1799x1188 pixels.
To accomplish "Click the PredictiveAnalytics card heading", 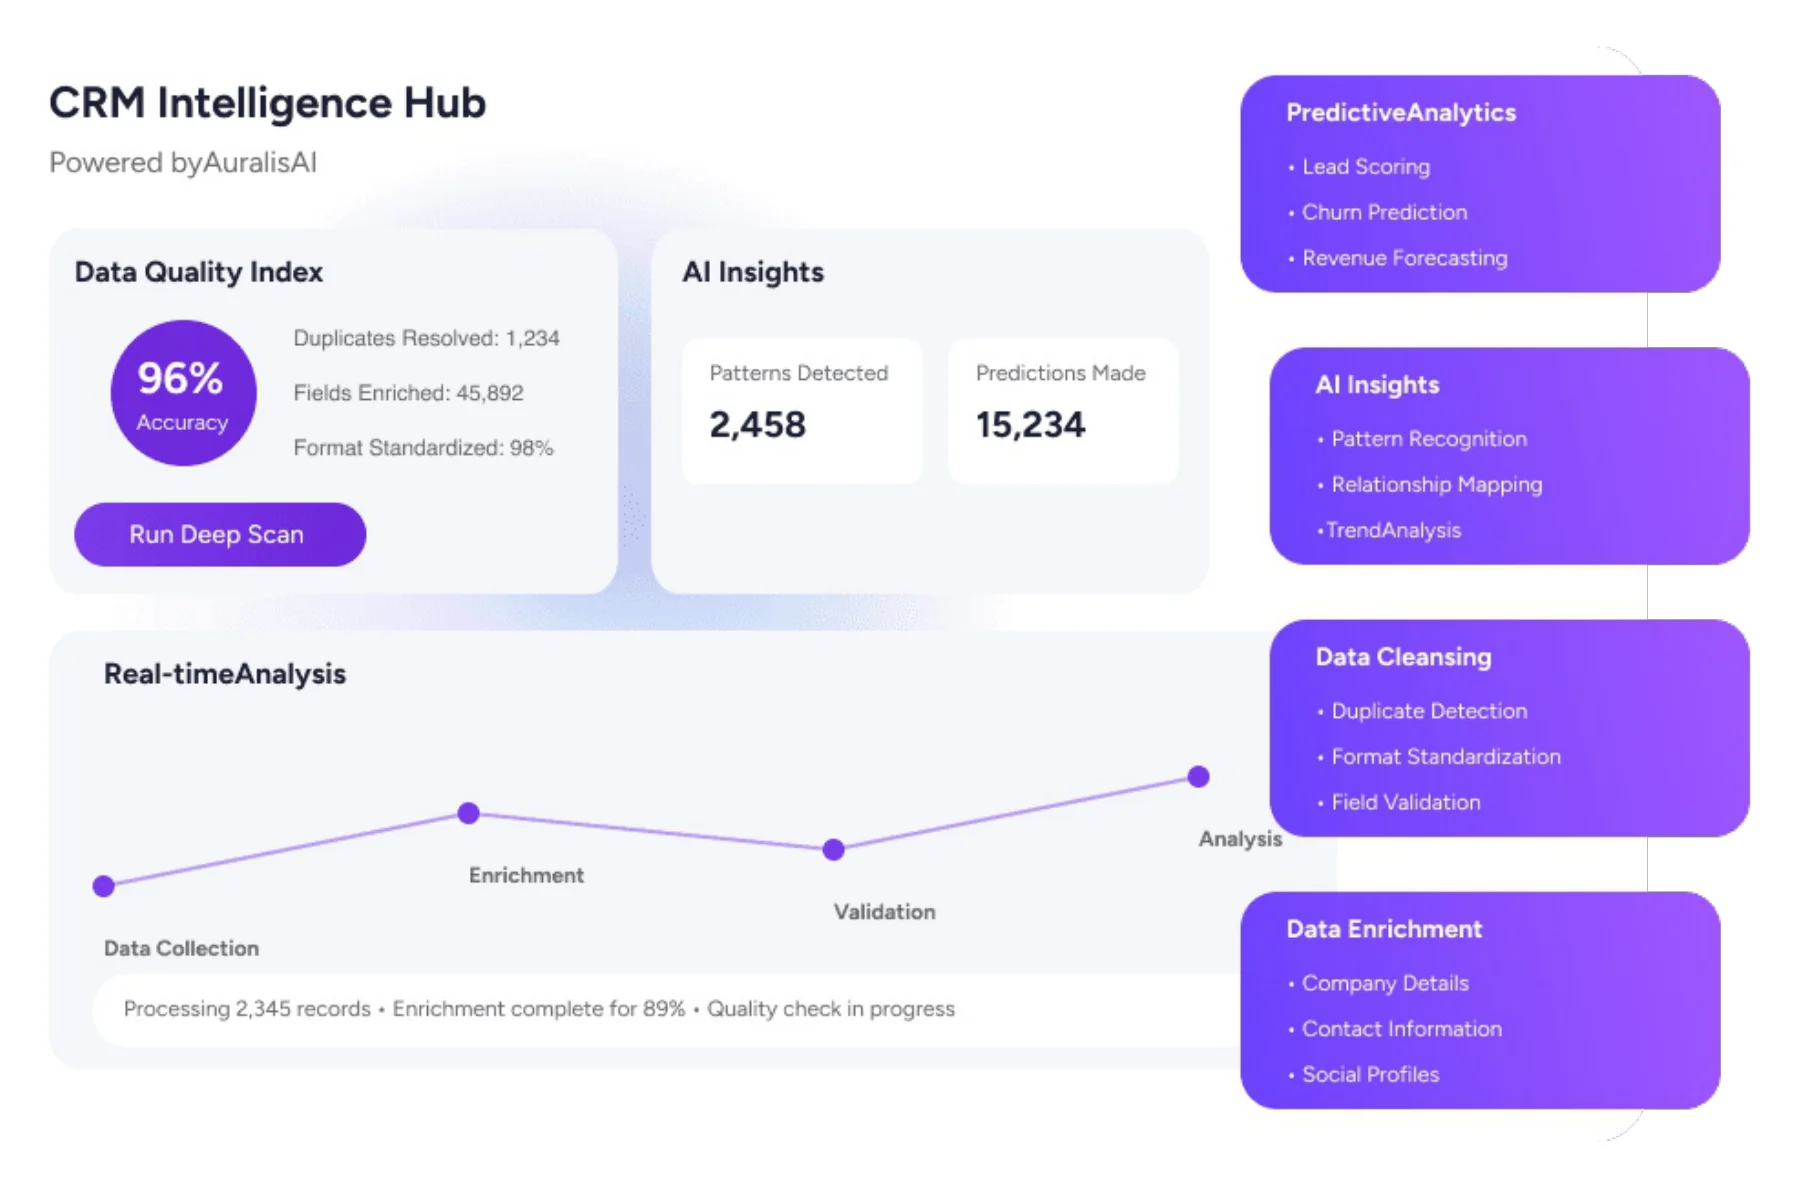I will point(1401,113).
